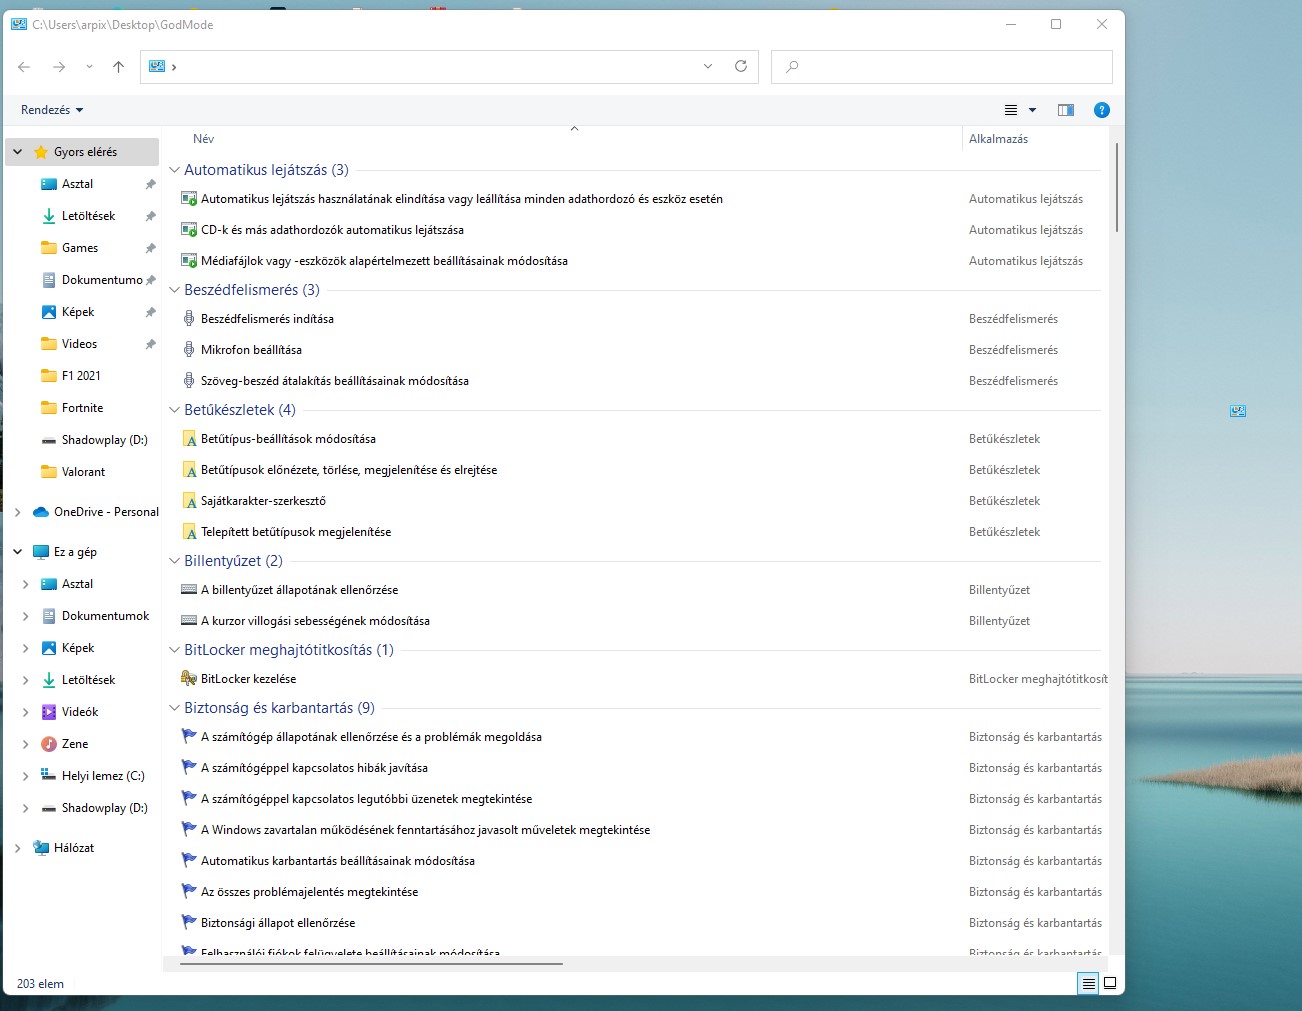Select Shadowplay (D:) under Ez a gép
This screenshot has width=1302, height=1011.
104,808
